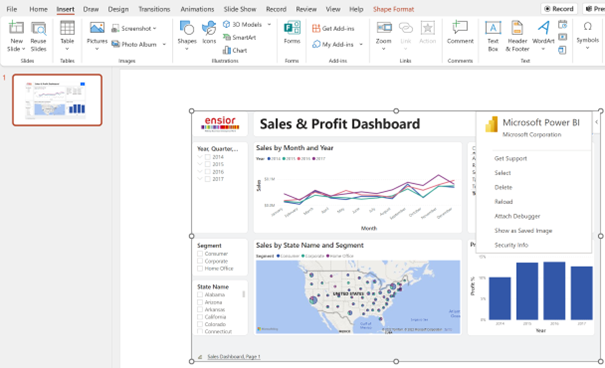The height and width of the screenshot is (368, 605).
Task: Check the Alabama state checkbox
Action: click(200, 295)
